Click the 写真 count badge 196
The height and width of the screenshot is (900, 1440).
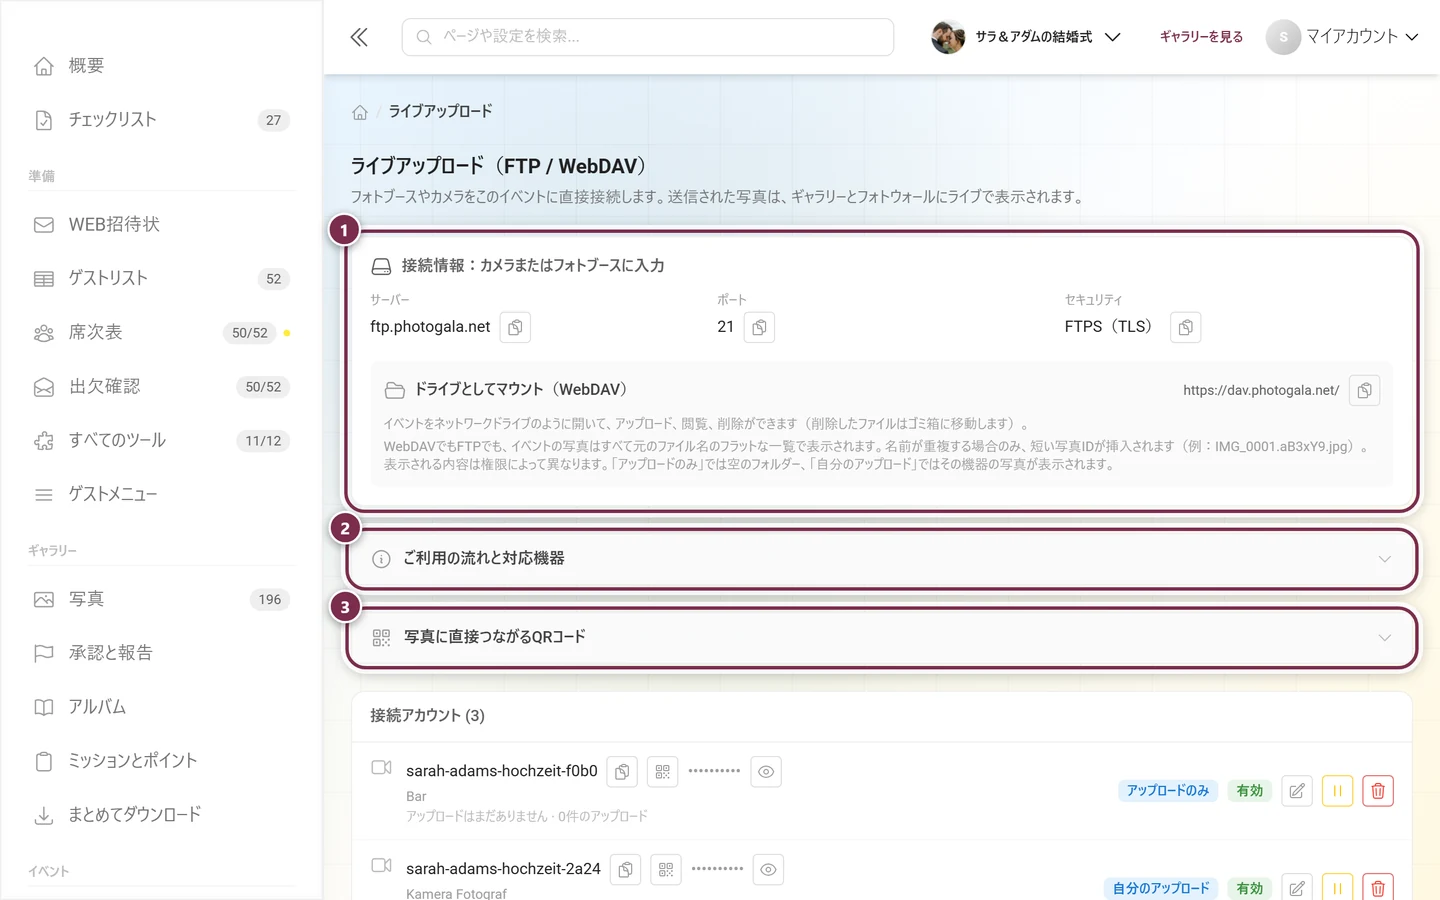270,600
